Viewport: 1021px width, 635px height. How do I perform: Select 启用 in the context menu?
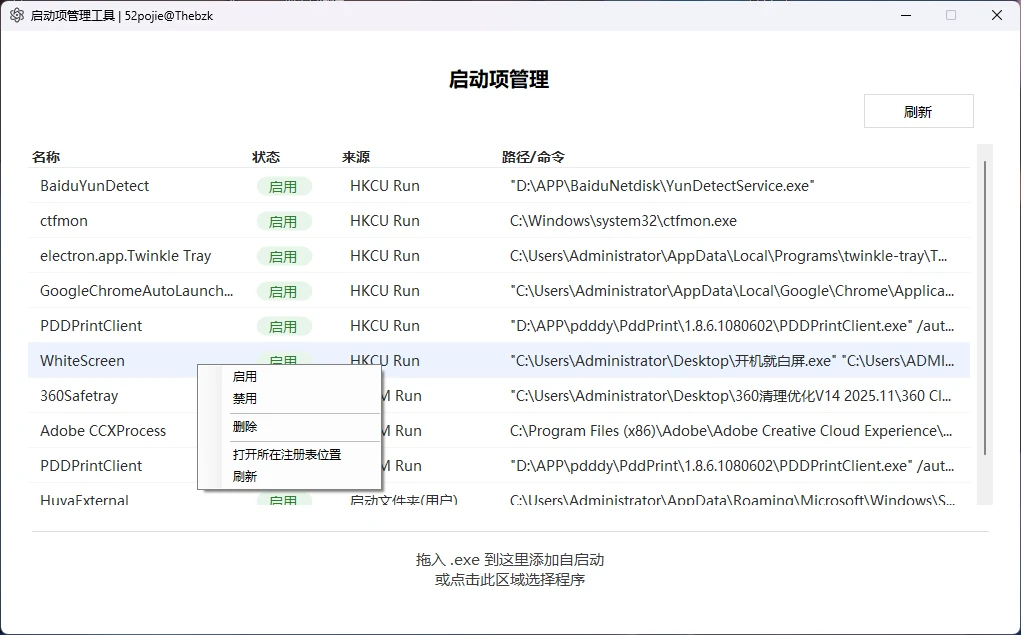(243, 376)
